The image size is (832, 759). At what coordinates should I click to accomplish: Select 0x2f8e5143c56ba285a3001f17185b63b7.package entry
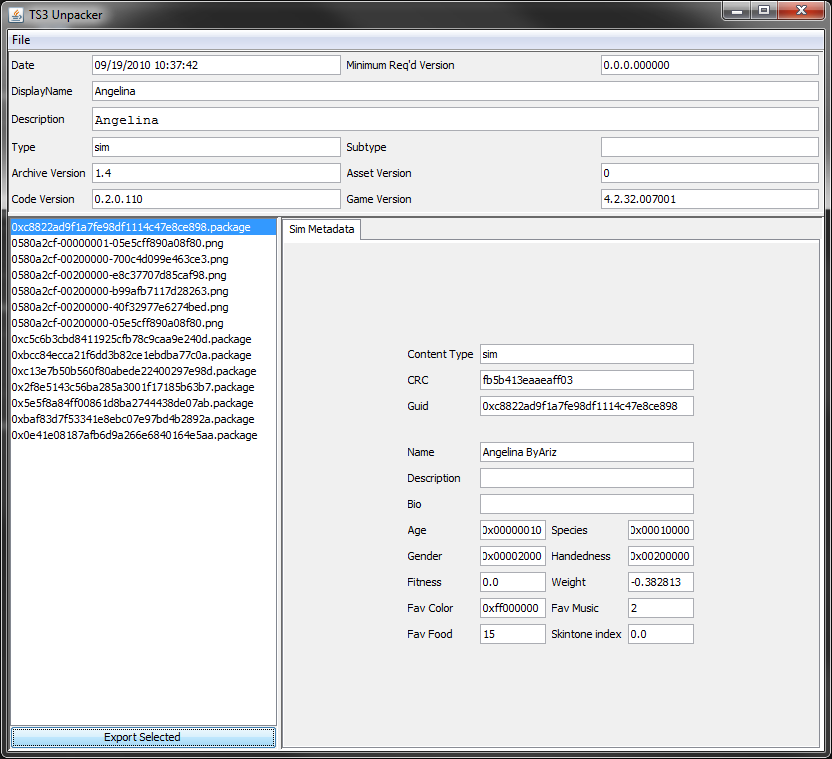point(143,387)
